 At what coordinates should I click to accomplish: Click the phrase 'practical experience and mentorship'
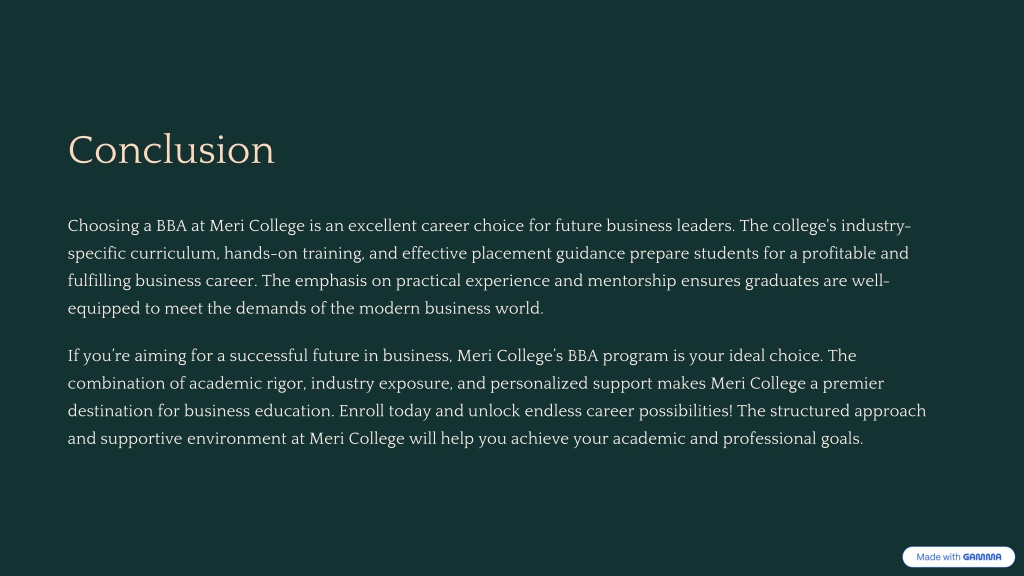coord(536,281)
